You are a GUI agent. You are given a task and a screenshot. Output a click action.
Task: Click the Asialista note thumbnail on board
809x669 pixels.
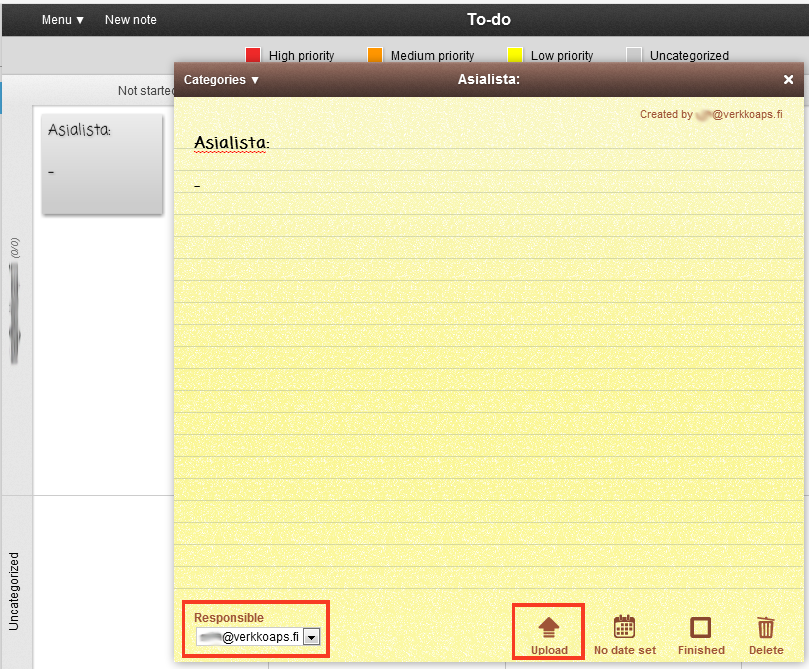point(102,164)
